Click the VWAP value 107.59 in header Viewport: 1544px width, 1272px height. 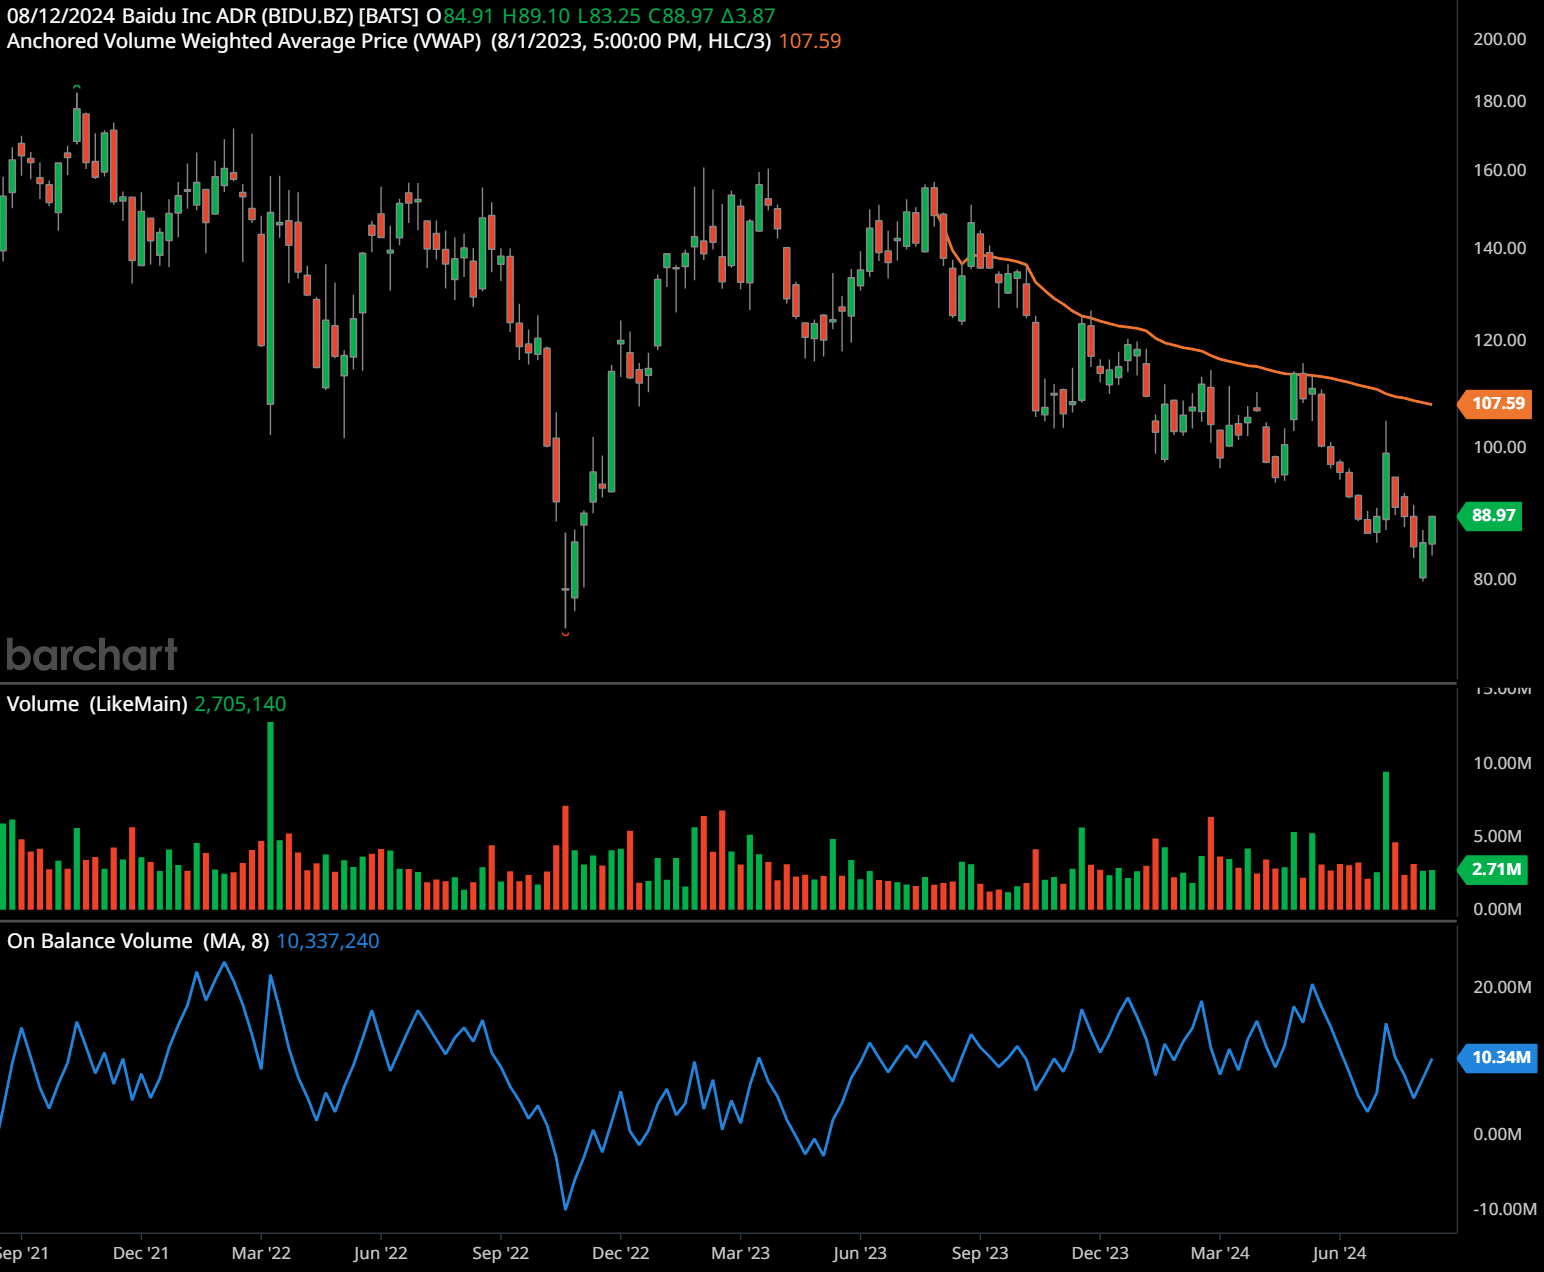[x=810, y=41]
